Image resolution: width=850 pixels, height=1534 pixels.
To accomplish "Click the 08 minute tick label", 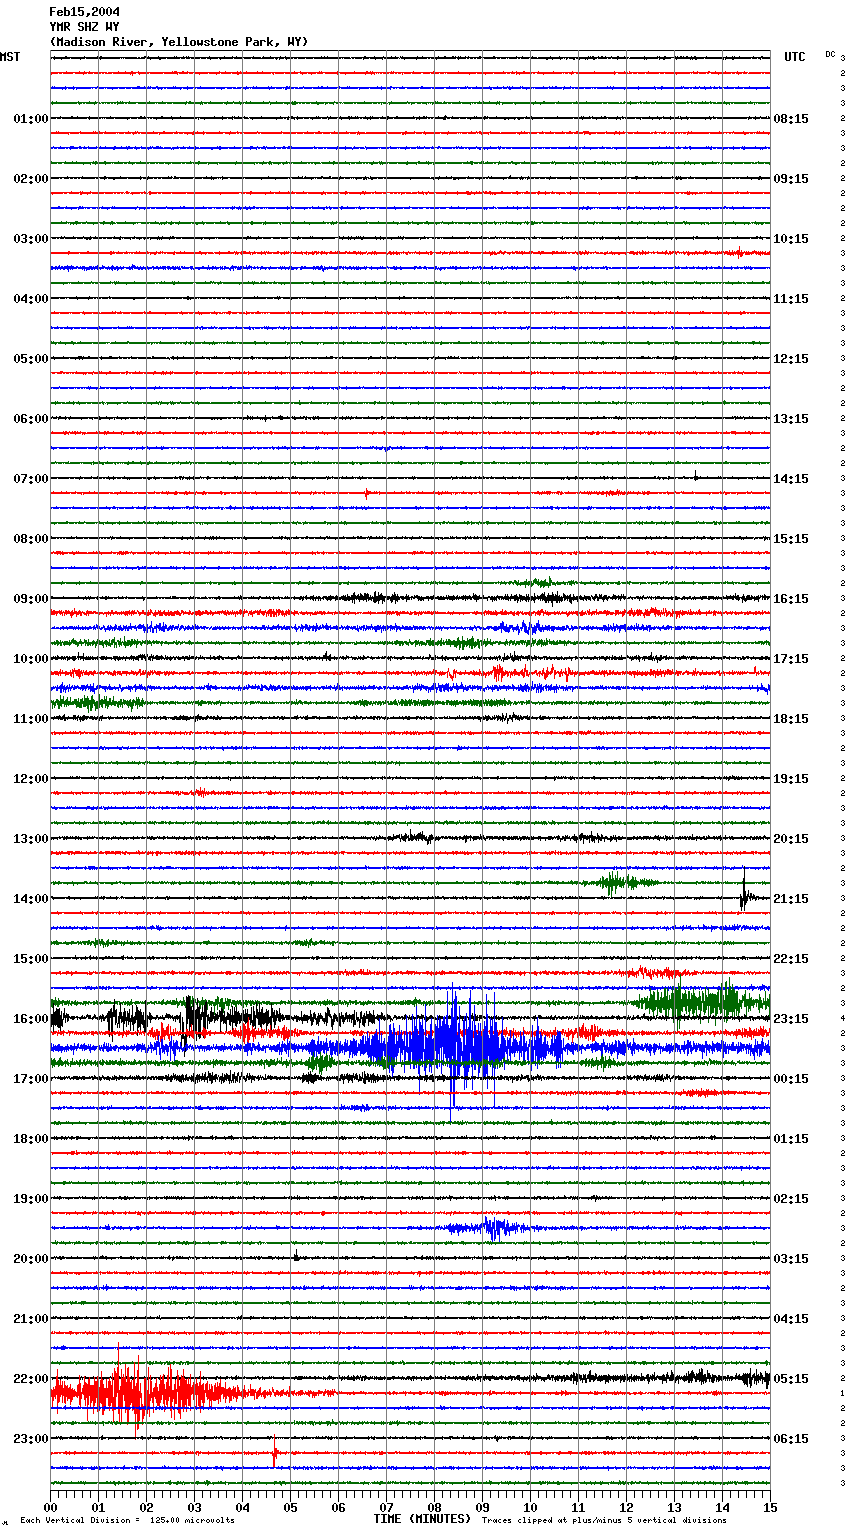I will (x=434, y=1507).
